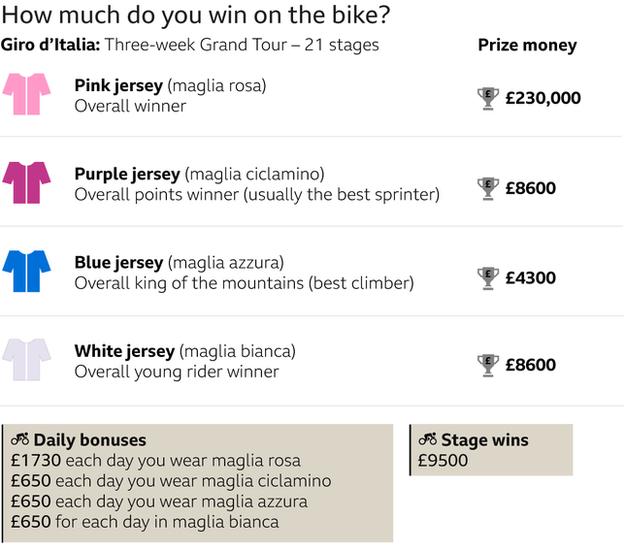Click the £9500 stage wins amount
The image size is (624, 551).
443,461
